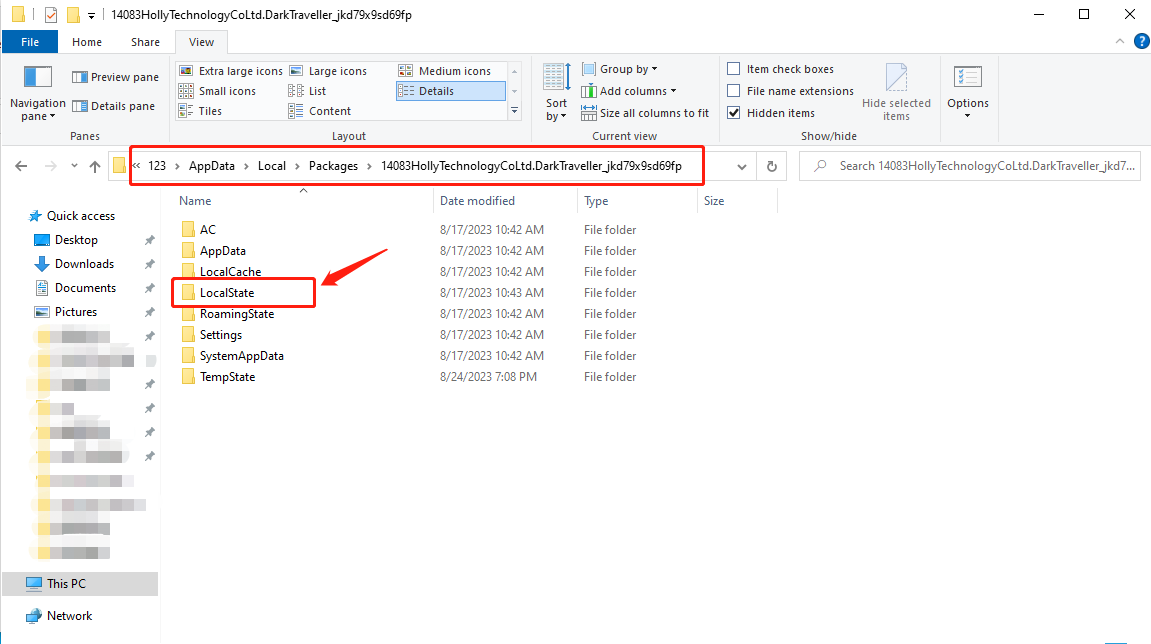Select This PC in navigation pane
This screenshot has height=644, width=1151.
click(66, 584)
